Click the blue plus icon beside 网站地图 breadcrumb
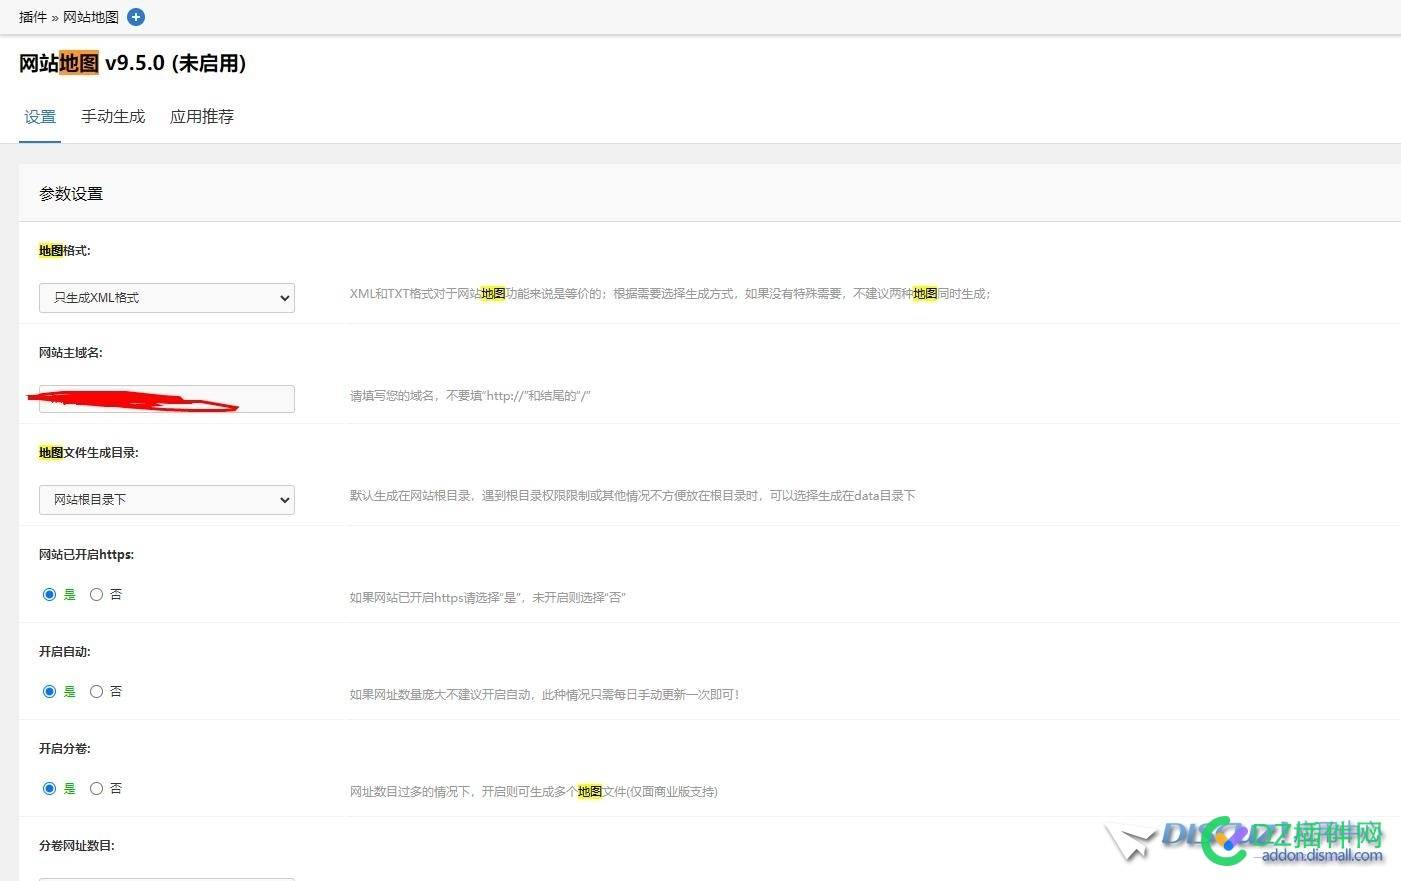 136,17
